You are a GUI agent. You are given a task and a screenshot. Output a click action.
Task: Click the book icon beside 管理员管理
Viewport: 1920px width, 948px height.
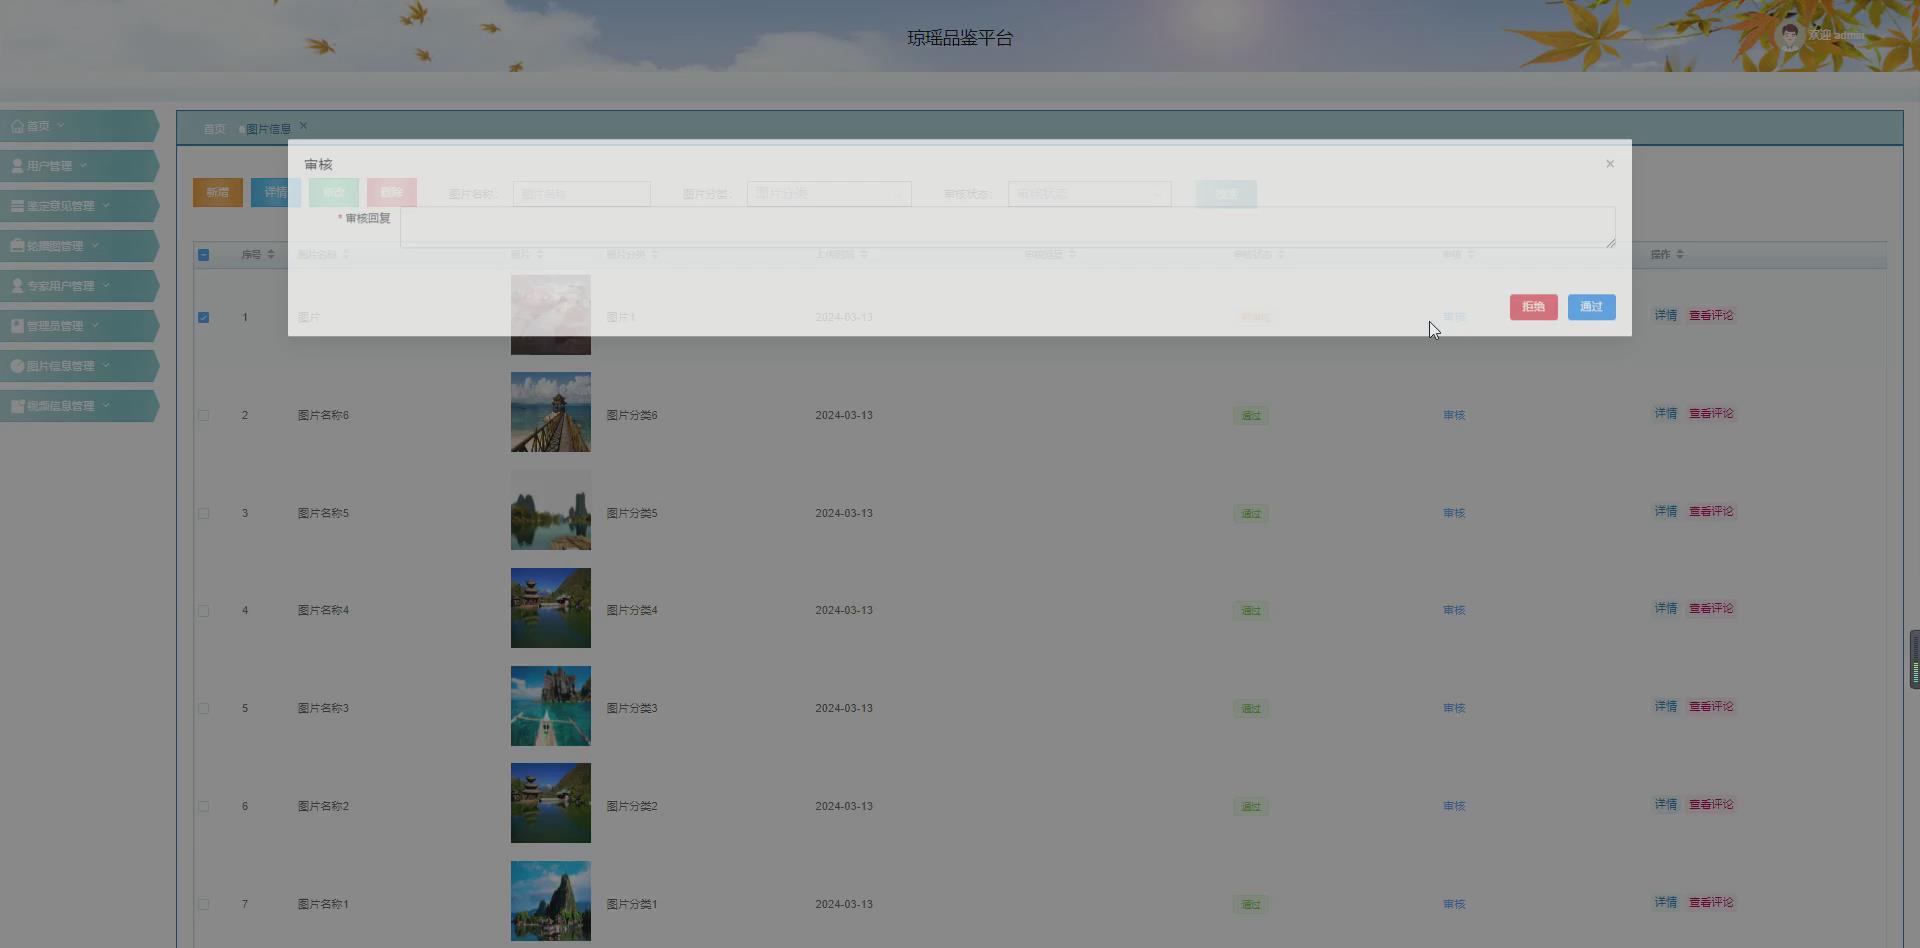(17, 326)
